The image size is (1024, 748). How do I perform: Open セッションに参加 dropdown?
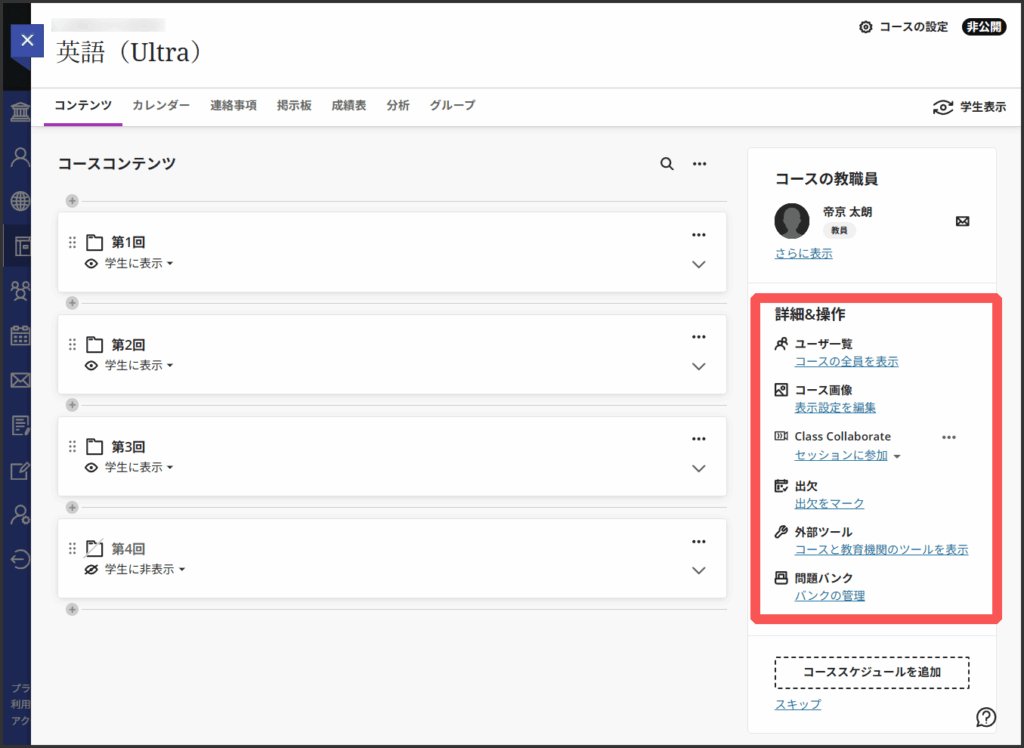(x=848, y=456)
